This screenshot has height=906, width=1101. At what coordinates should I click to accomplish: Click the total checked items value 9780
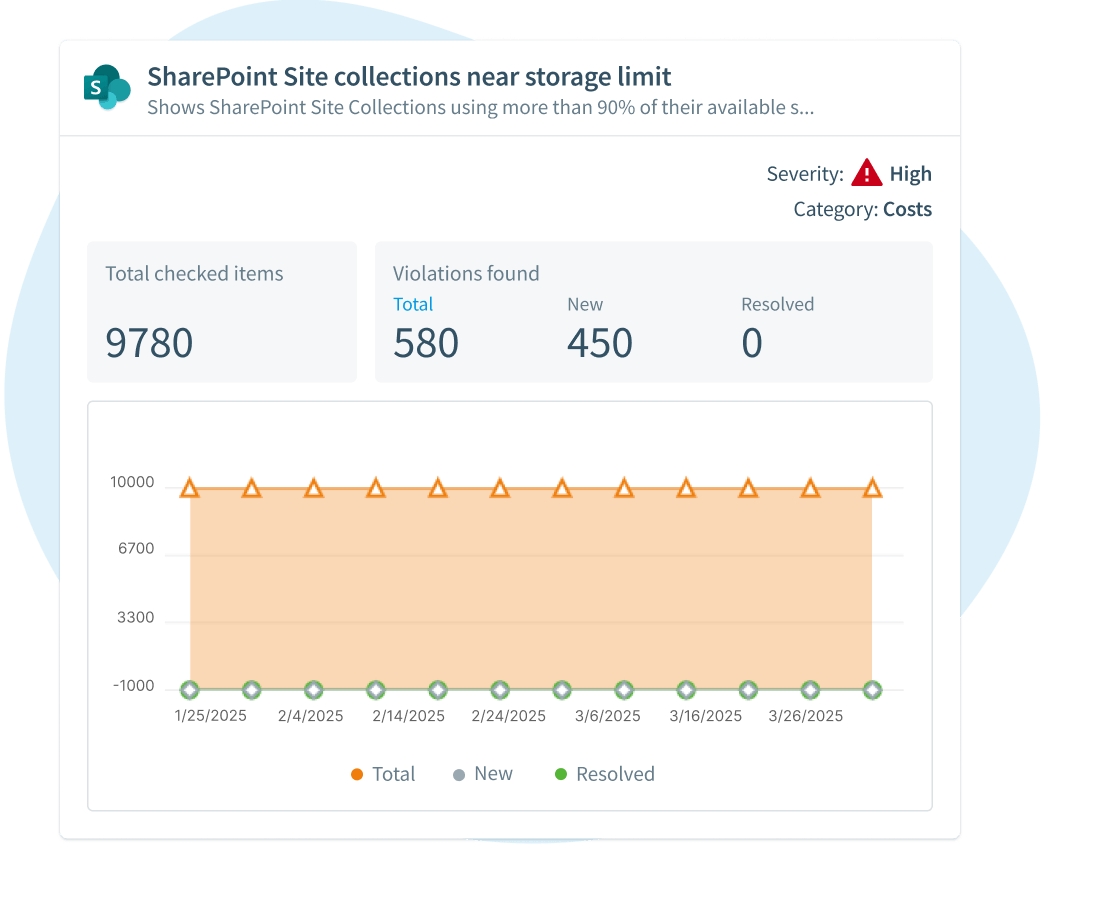click(x=149, y=343)
